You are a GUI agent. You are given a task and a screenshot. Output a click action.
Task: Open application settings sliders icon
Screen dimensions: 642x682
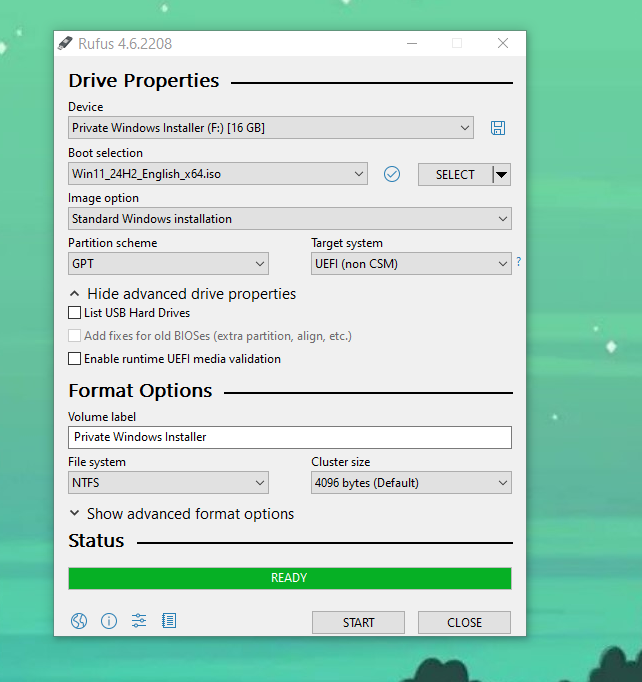click(x=139, y=621)
